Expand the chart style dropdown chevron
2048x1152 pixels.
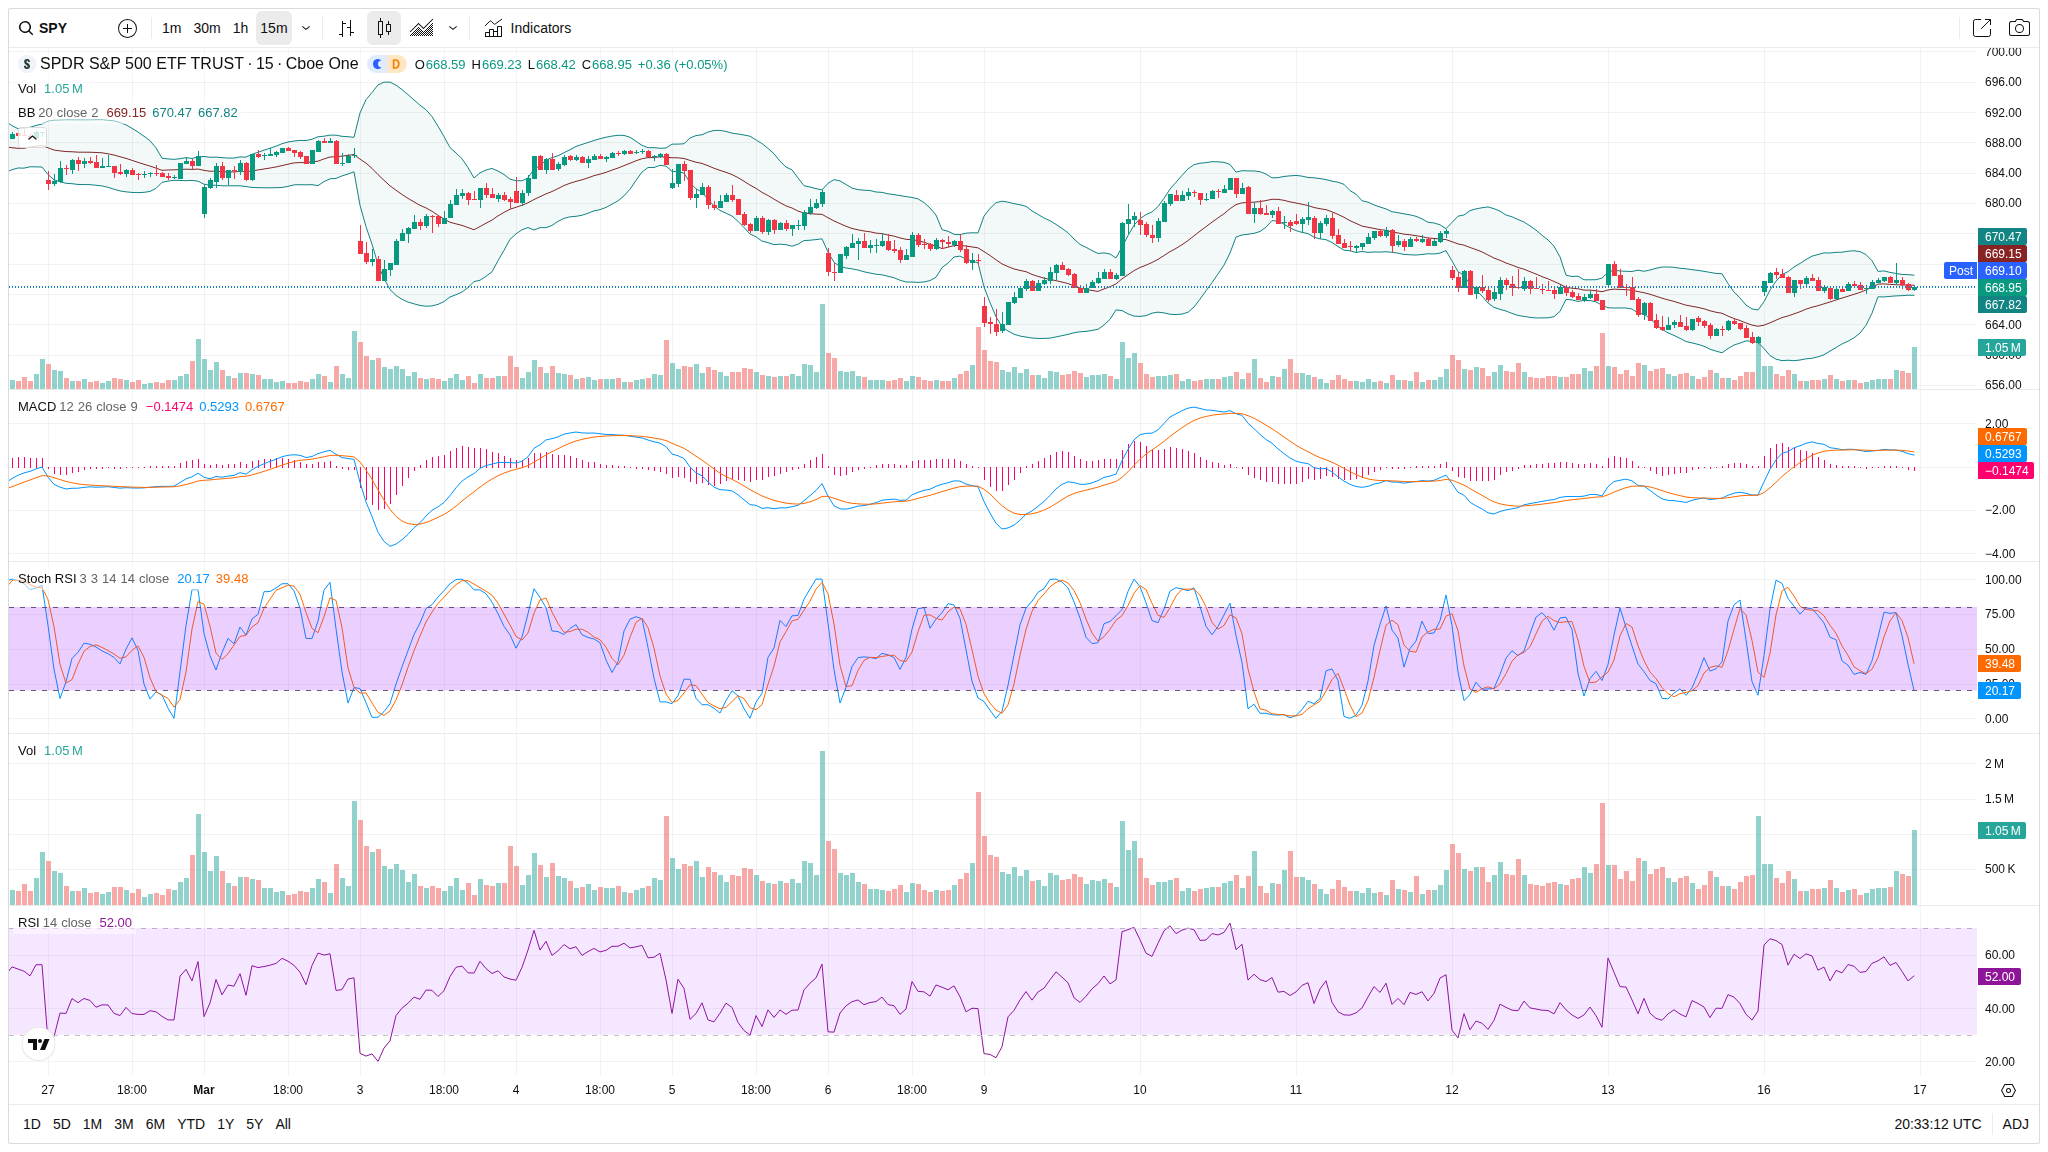point(453,28)
